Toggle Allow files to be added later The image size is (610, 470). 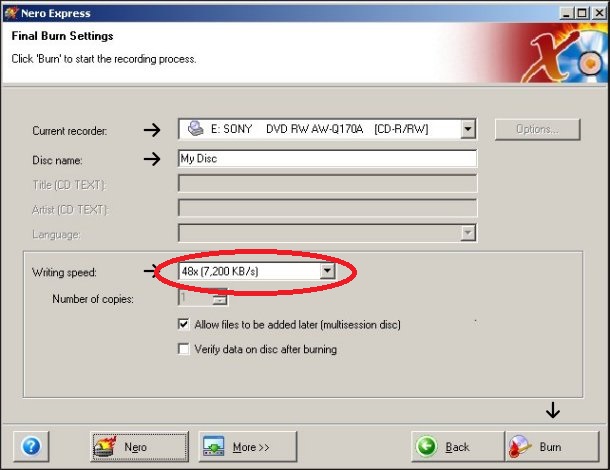[184, 324]
